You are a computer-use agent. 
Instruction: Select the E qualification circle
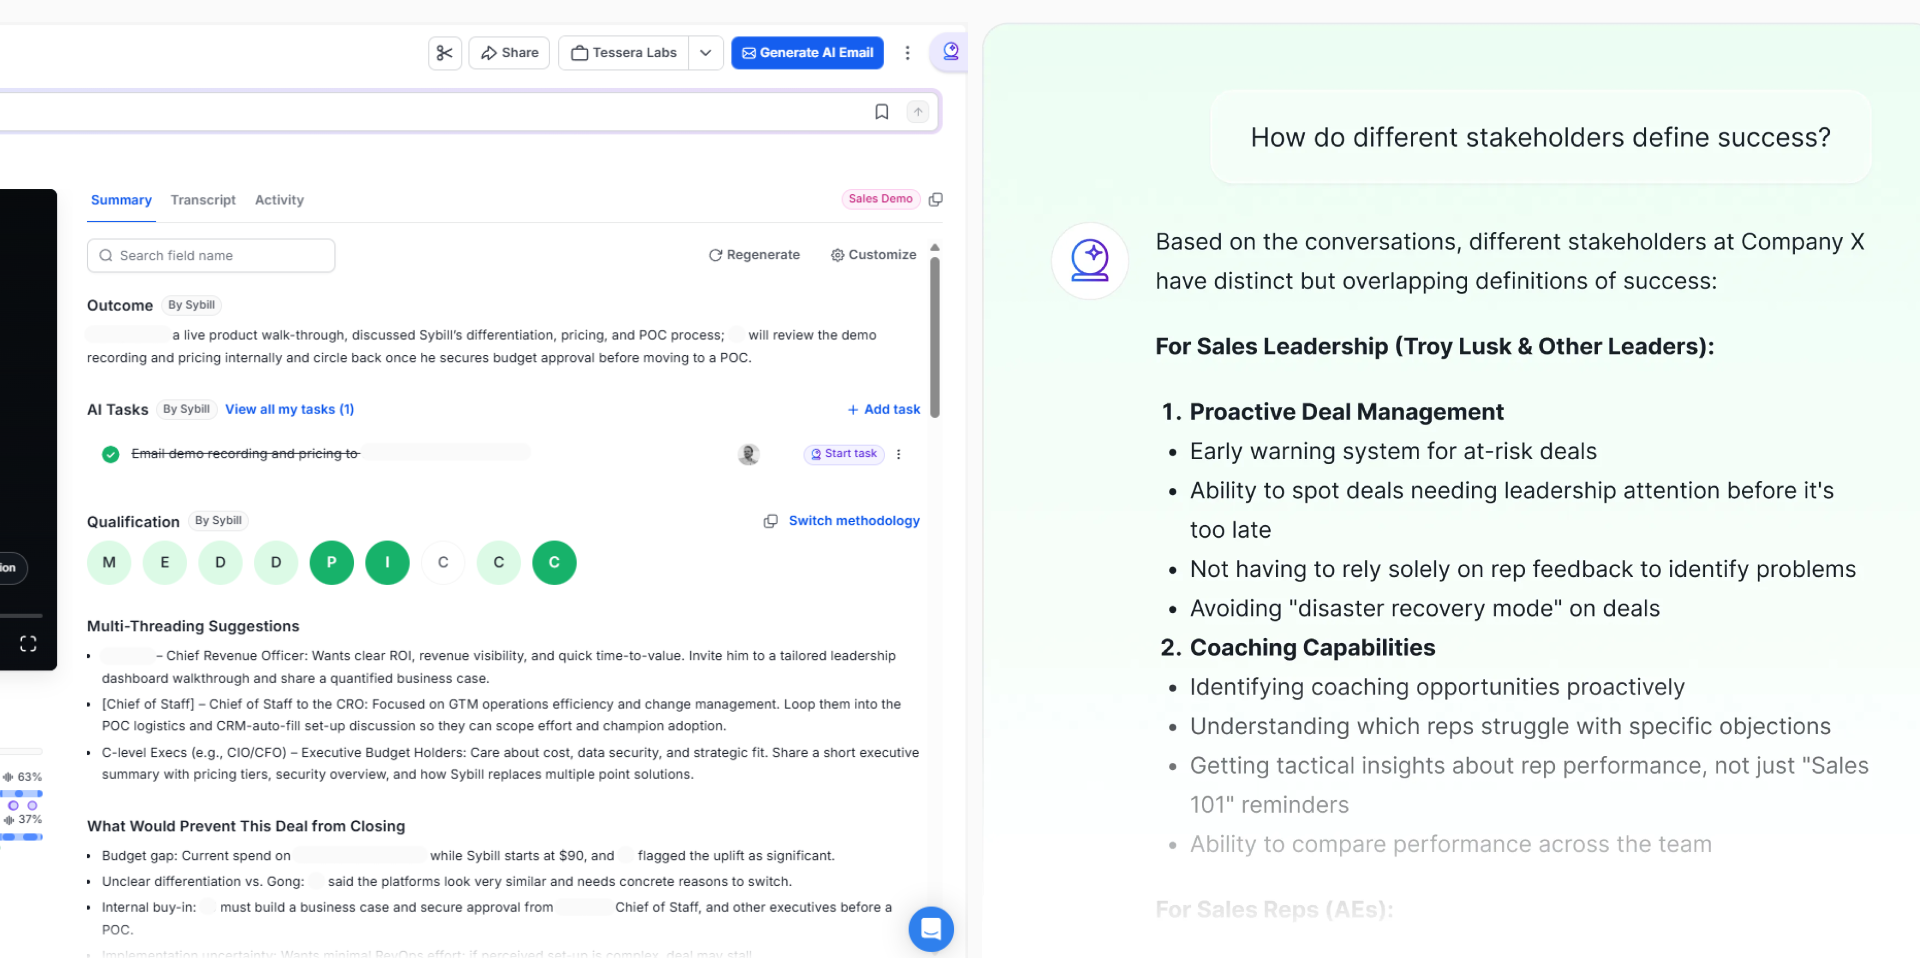click(x=165, y=563)
